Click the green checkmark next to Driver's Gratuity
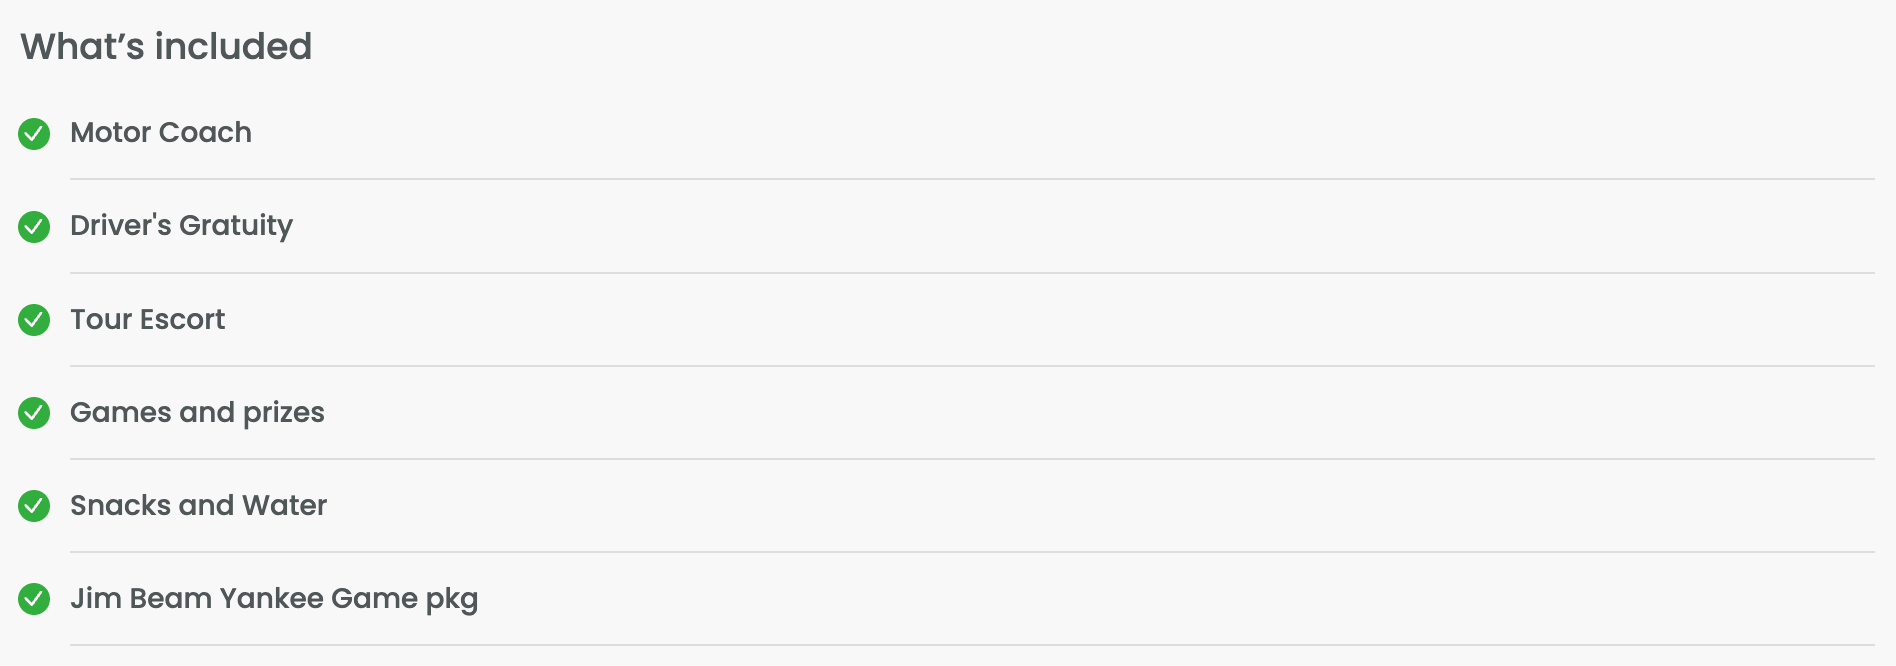Image resolution: width=1896 pixels, height=666 pixels. 34,227
